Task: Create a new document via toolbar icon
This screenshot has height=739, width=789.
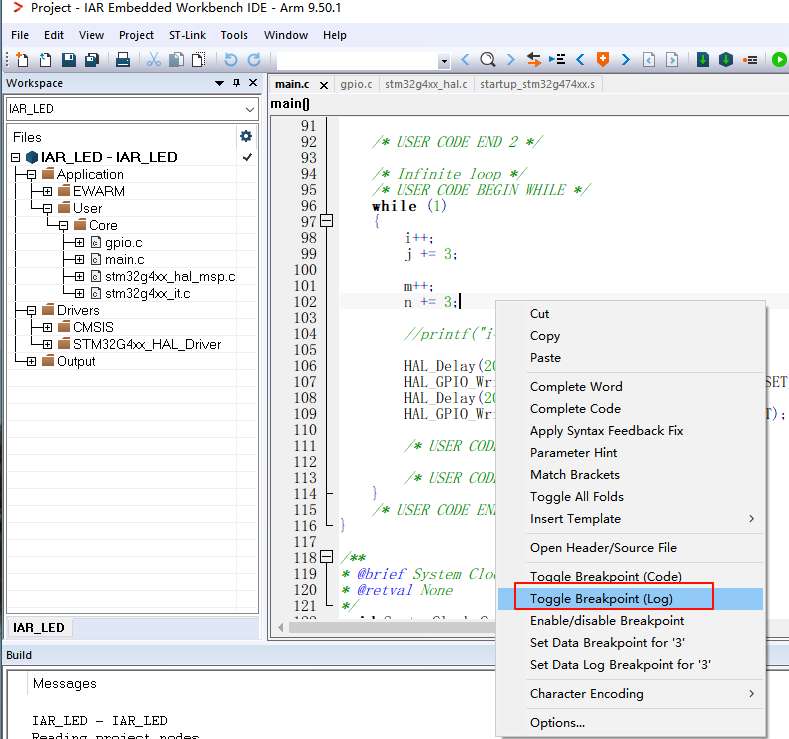Action: click(x=22, y=60)
